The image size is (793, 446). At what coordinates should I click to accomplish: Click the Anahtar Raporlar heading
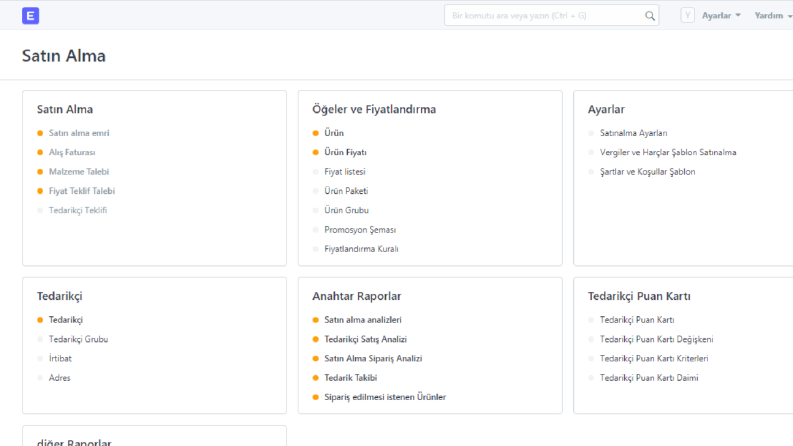357,296
